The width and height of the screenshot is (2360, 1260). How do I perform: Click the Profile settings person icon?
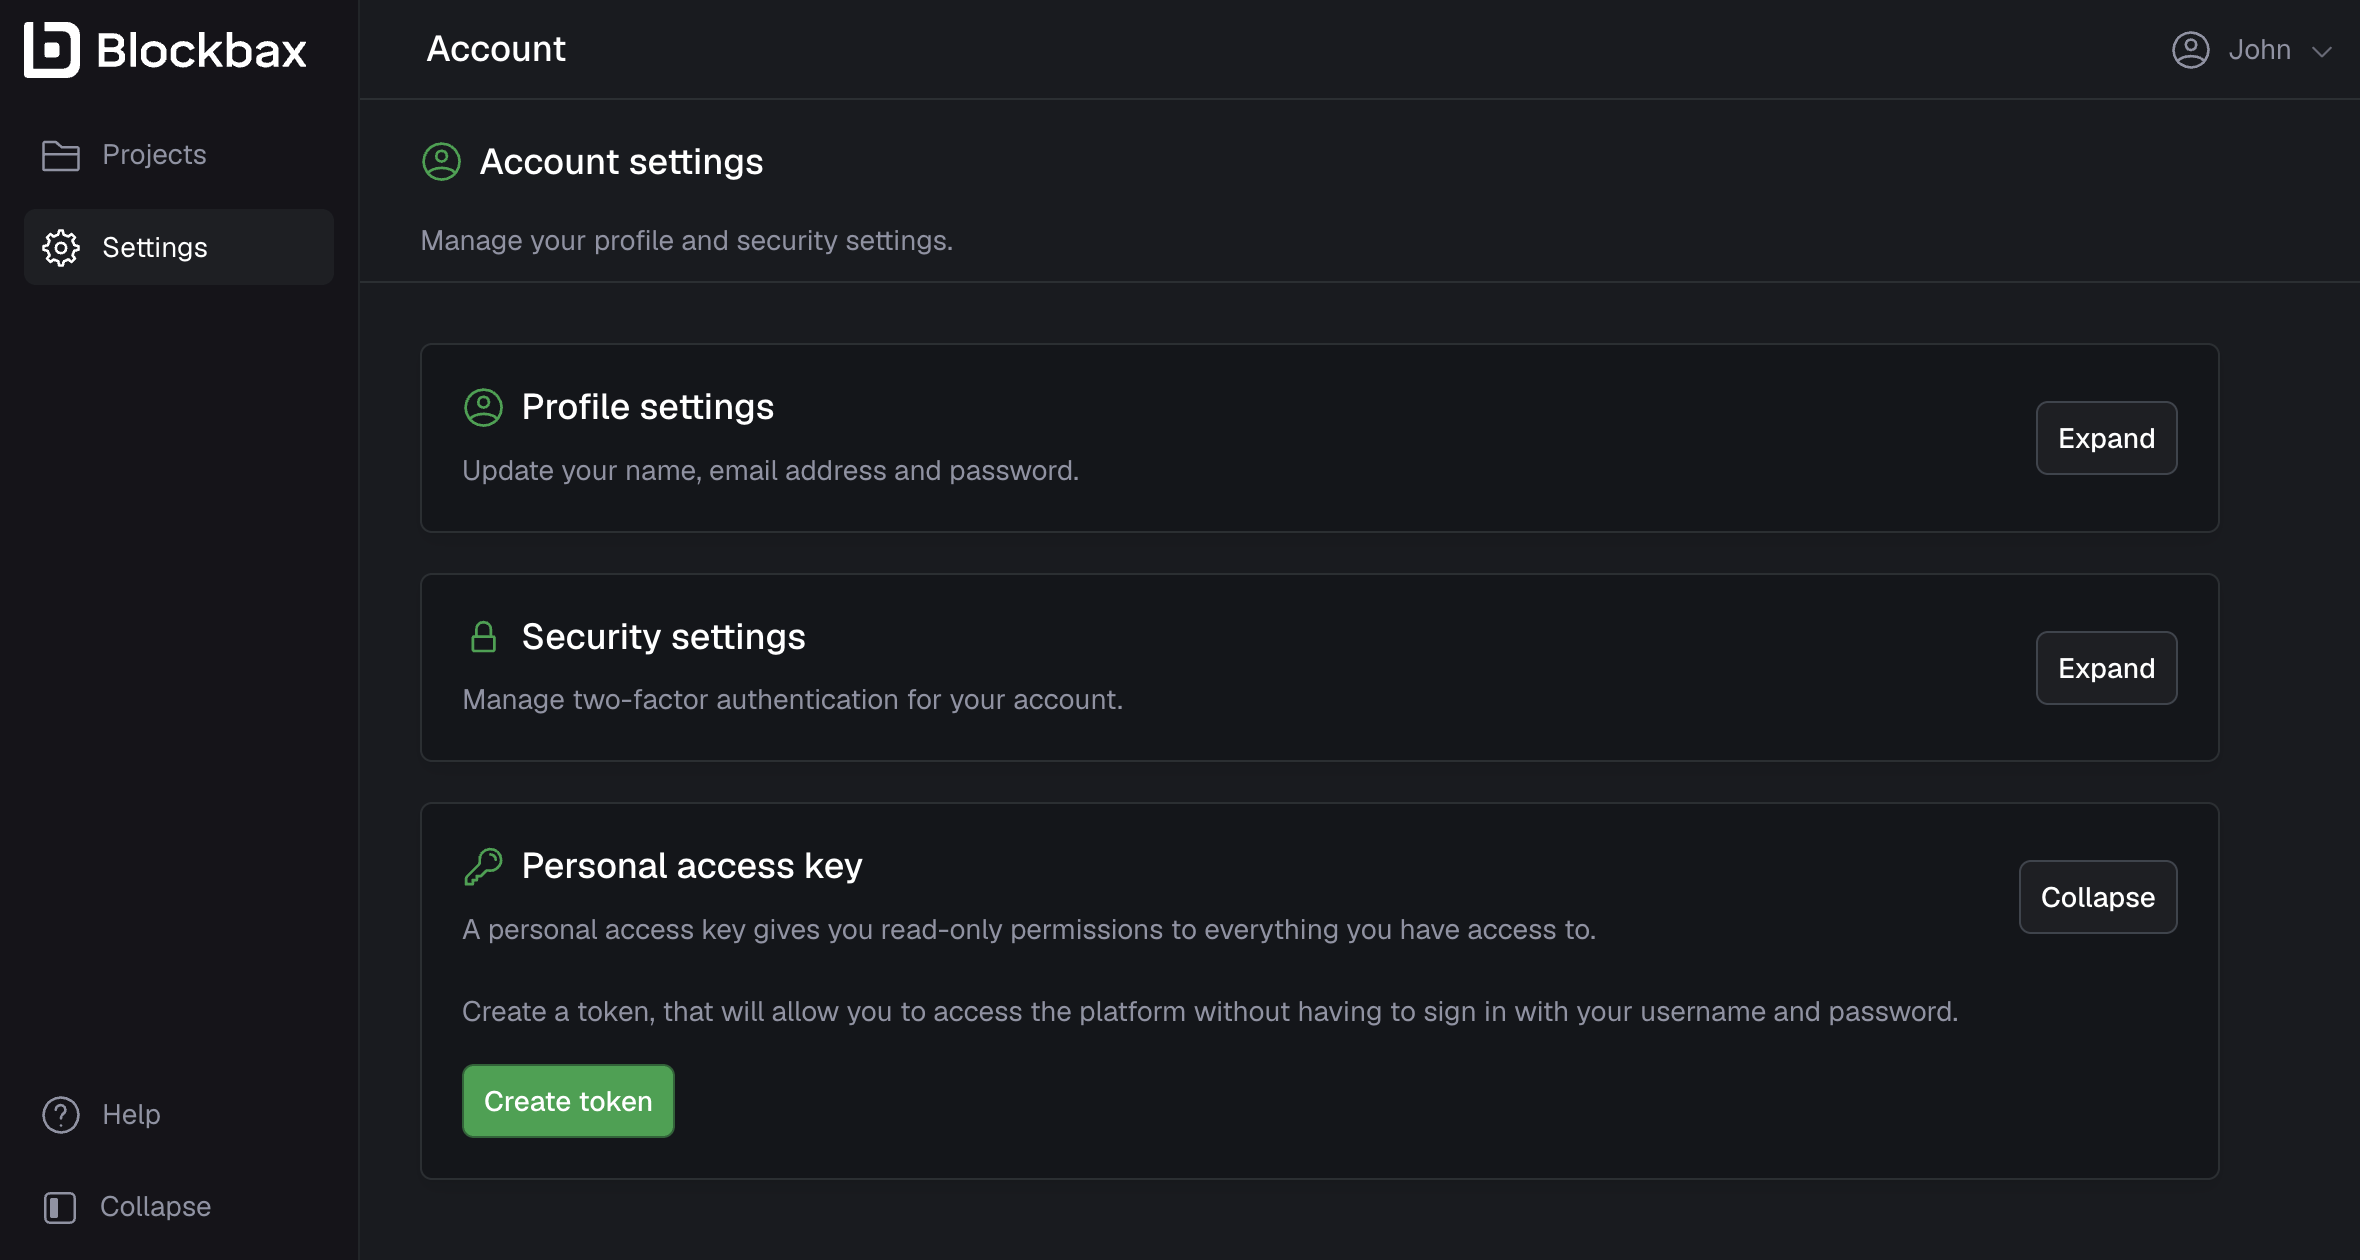484,407
